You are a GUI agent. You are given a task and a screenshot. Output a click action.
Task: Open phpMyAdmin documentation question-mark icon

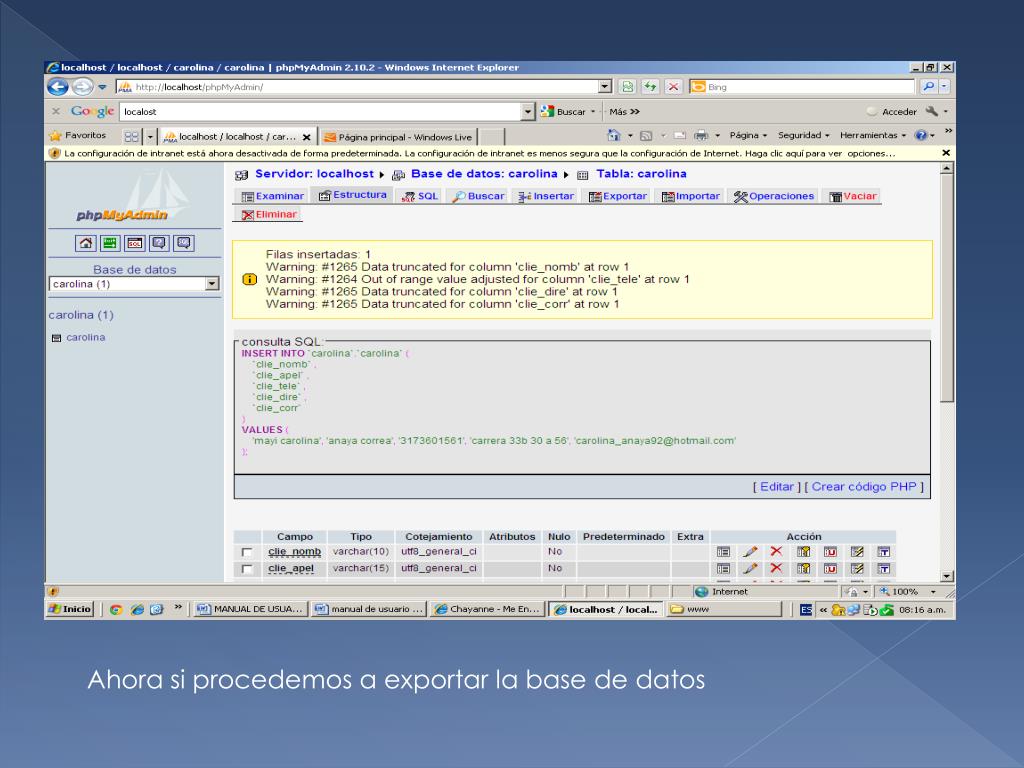pos(159,244)
